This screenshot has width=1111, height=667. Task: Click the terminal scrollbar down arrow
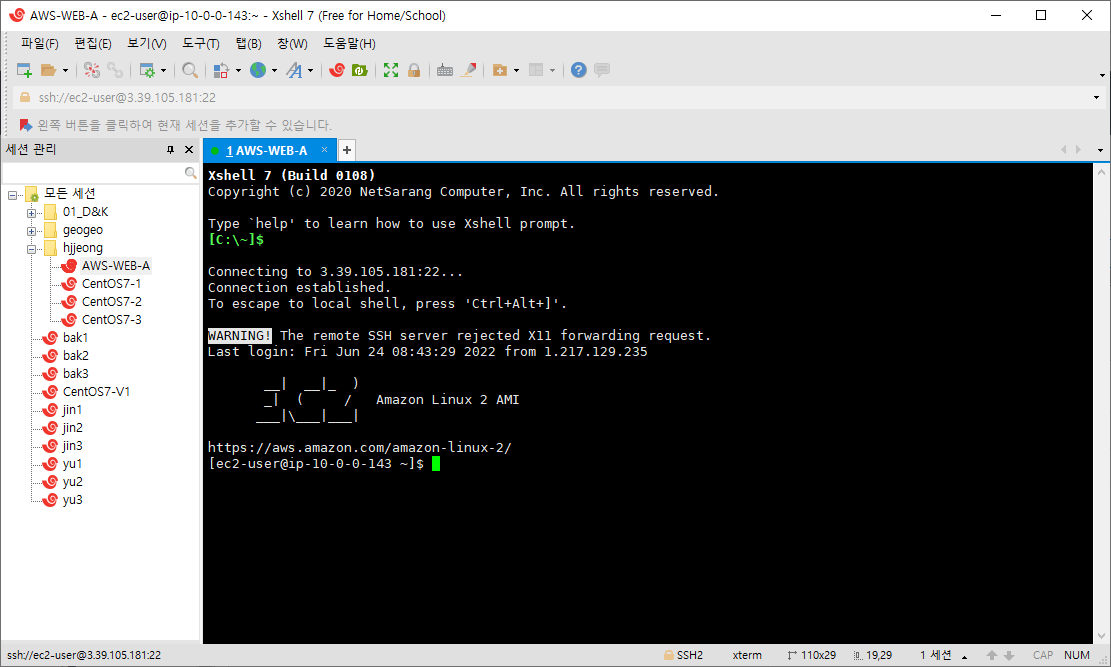(1102, 636)
